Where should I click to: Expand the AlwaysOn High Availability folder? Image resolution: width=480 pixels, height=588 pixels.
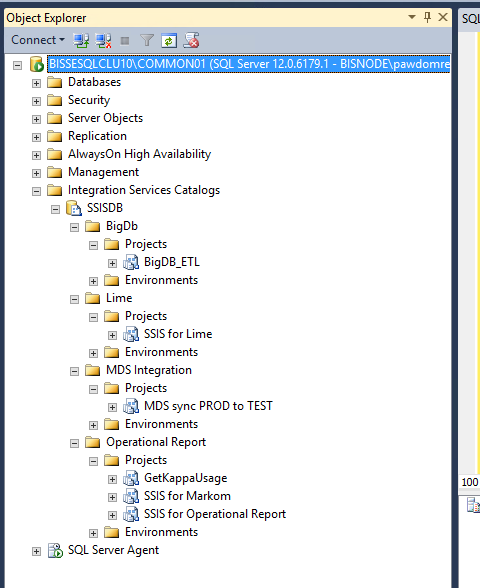(36, 155)
